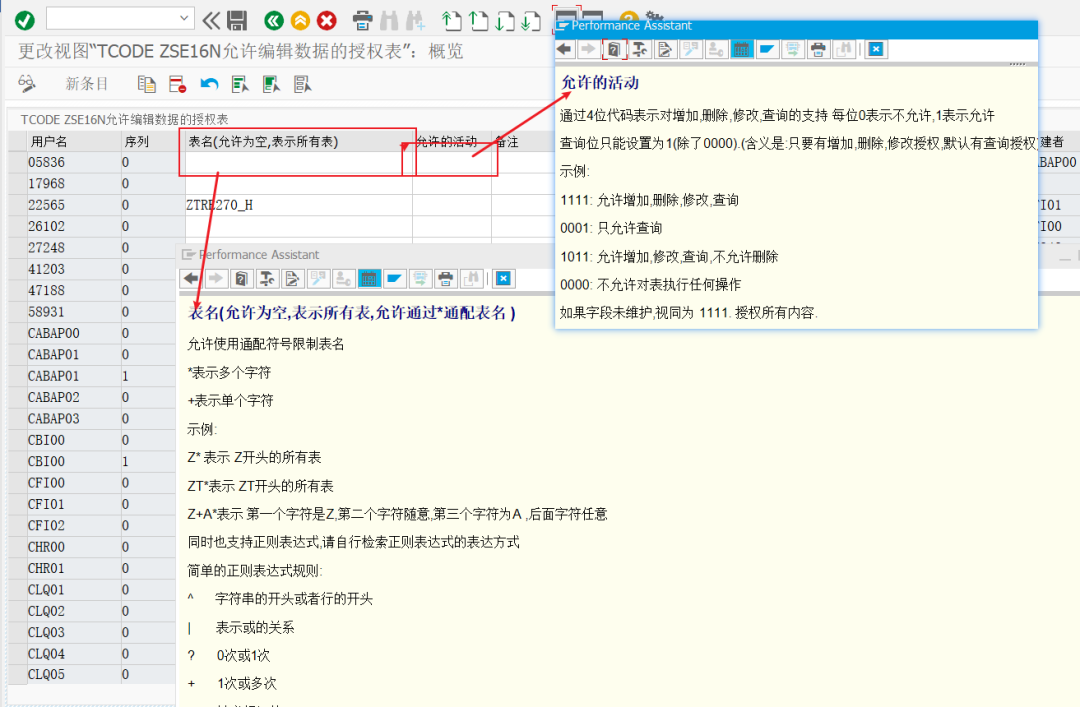Open Technical Information in the active Performance Assistant
The height and width of the screenshot is (707, 1080).
point(639,49)
